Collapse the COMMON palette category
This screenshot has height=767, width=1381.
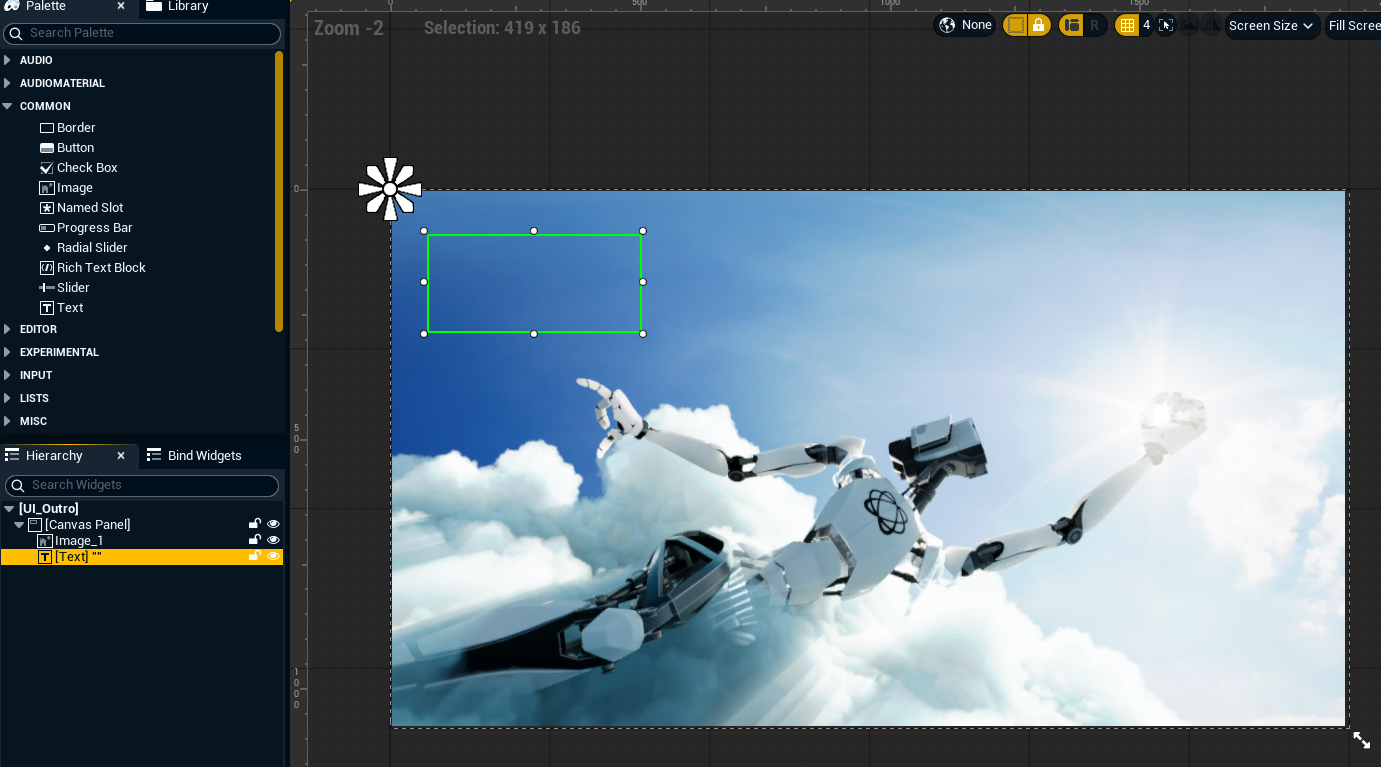click(x=8, y=106)
